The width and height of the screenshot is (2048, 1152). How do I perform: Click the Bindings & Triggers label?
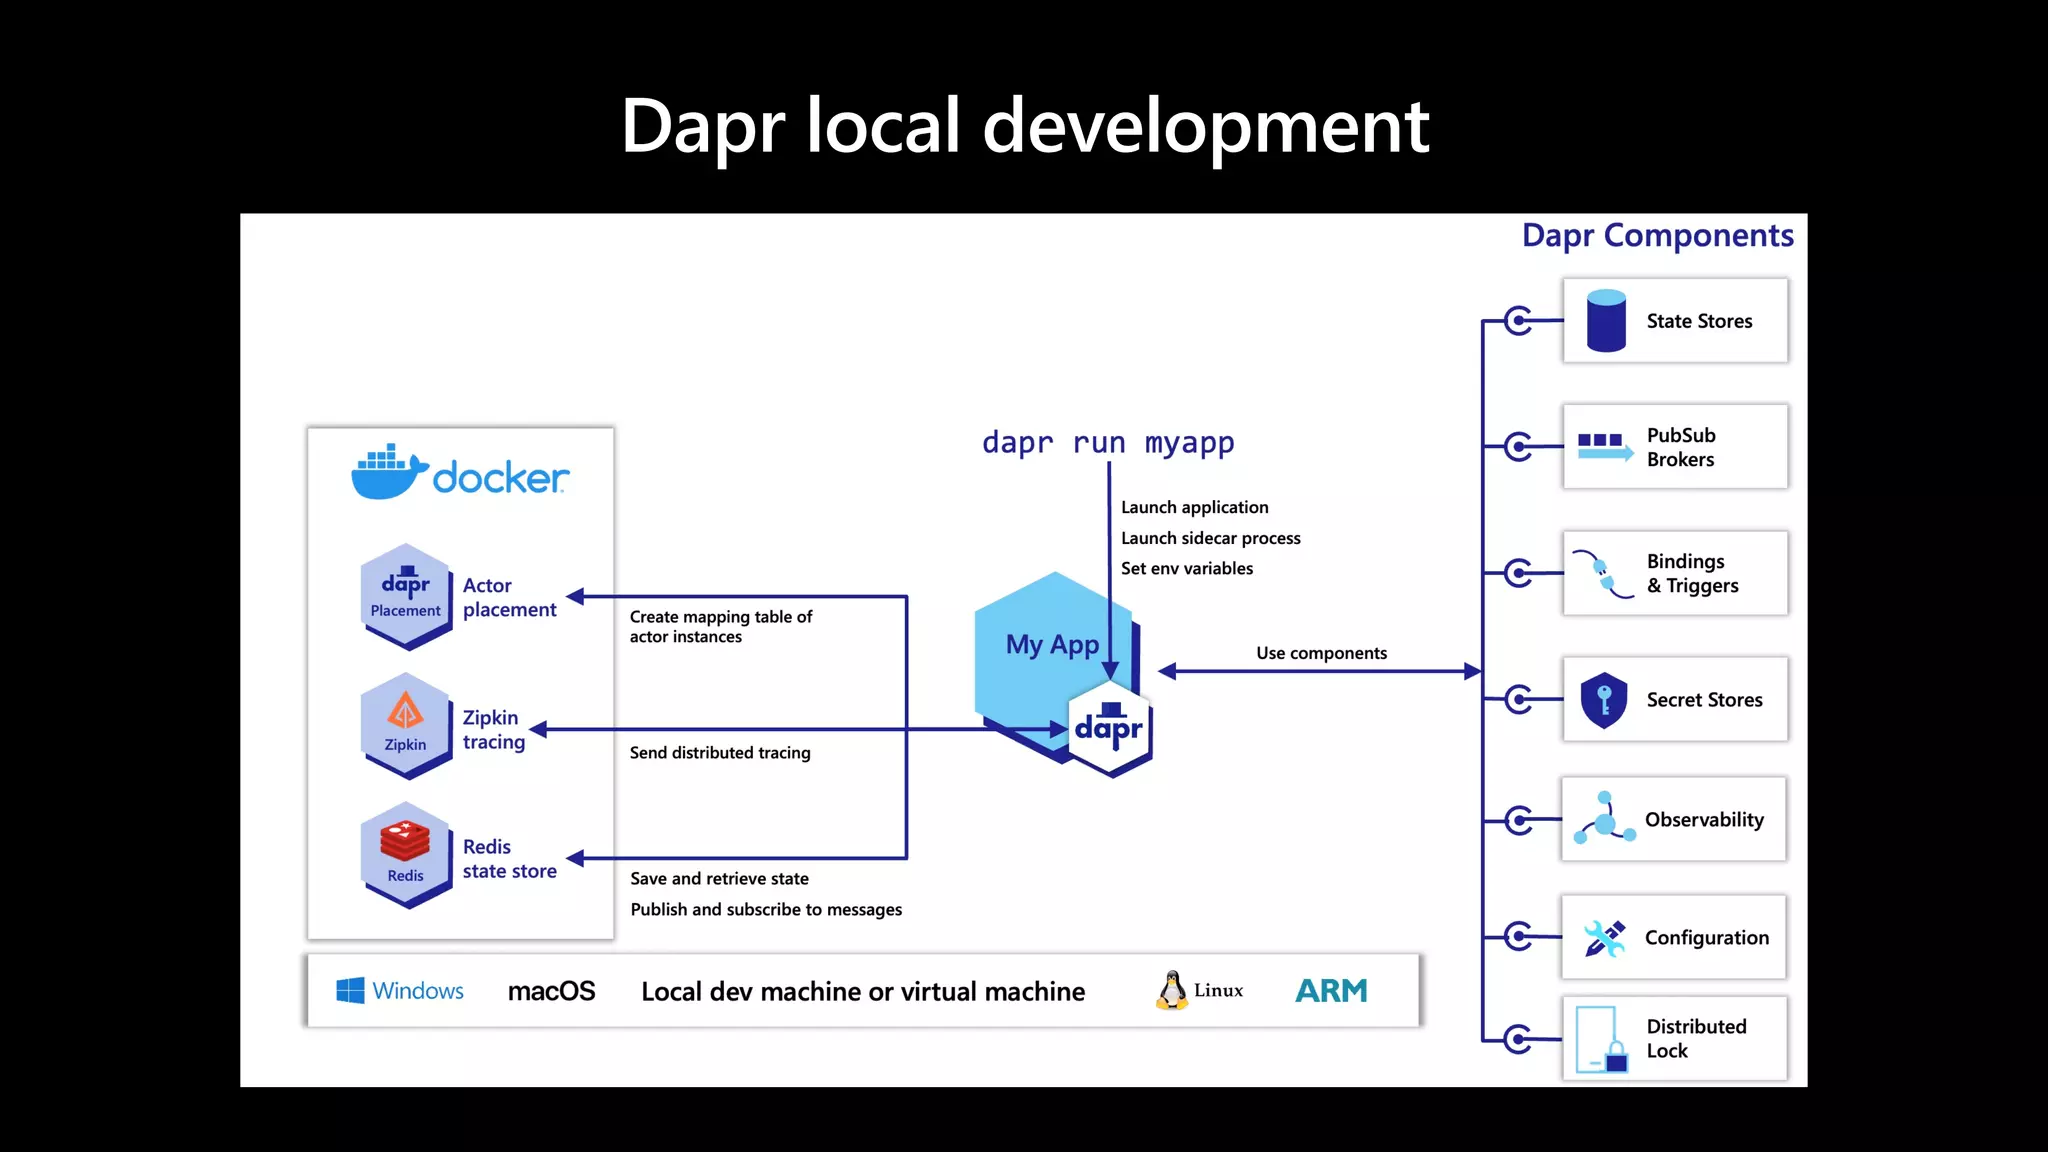[1692, 574]
